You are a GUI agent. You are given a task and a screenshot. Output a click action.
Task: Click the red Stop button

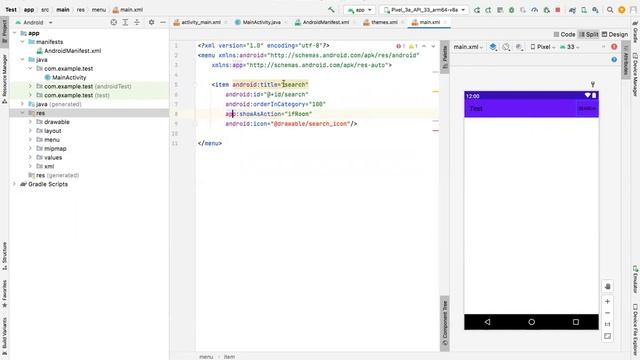[x=558, y=10]
